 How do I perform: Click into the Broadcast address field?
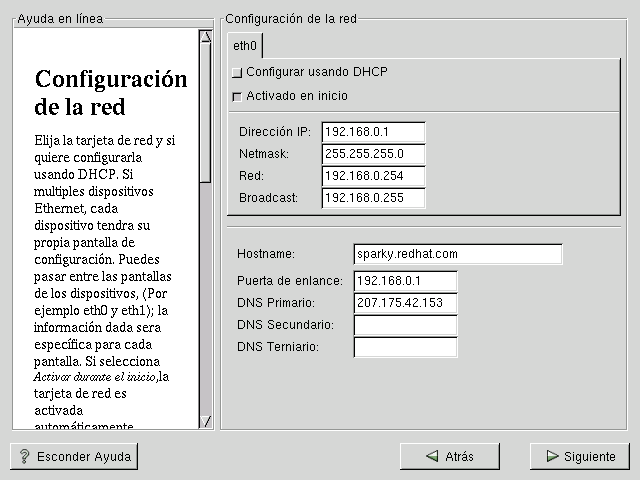tap(374, 198)
